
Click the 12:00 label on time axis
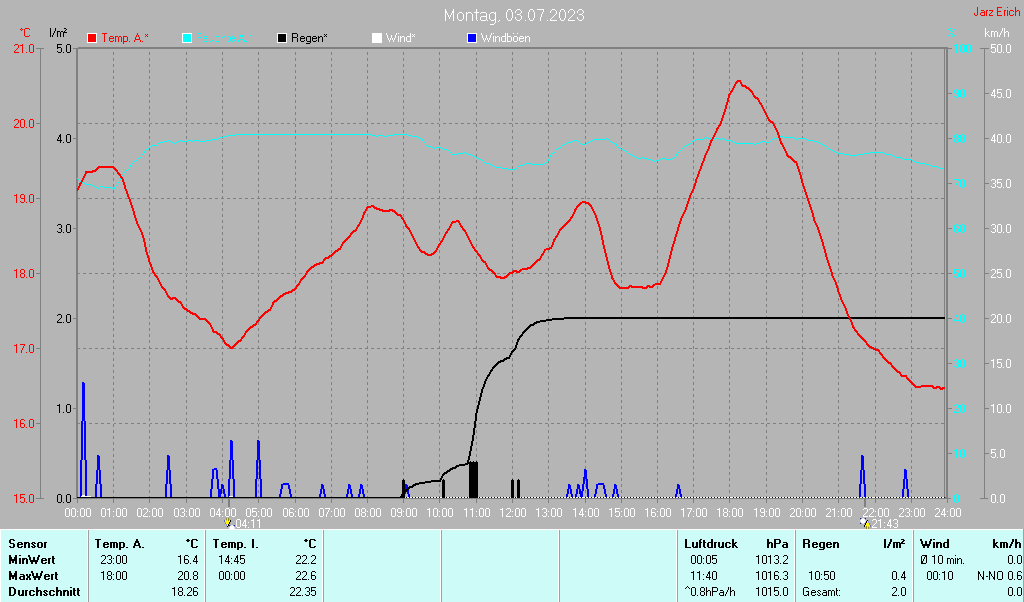[x=512, y=512]
